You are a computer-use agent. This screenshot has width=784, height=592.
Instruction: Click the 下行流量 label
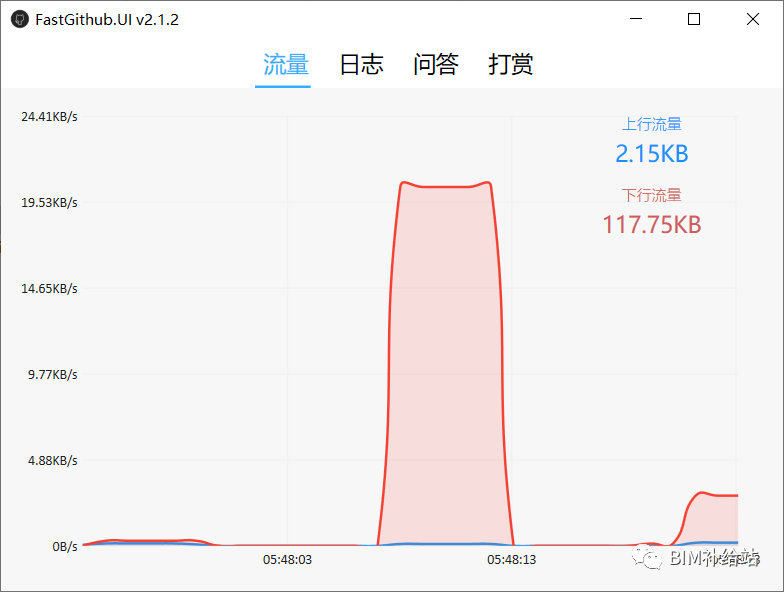[x=652, y=195]
